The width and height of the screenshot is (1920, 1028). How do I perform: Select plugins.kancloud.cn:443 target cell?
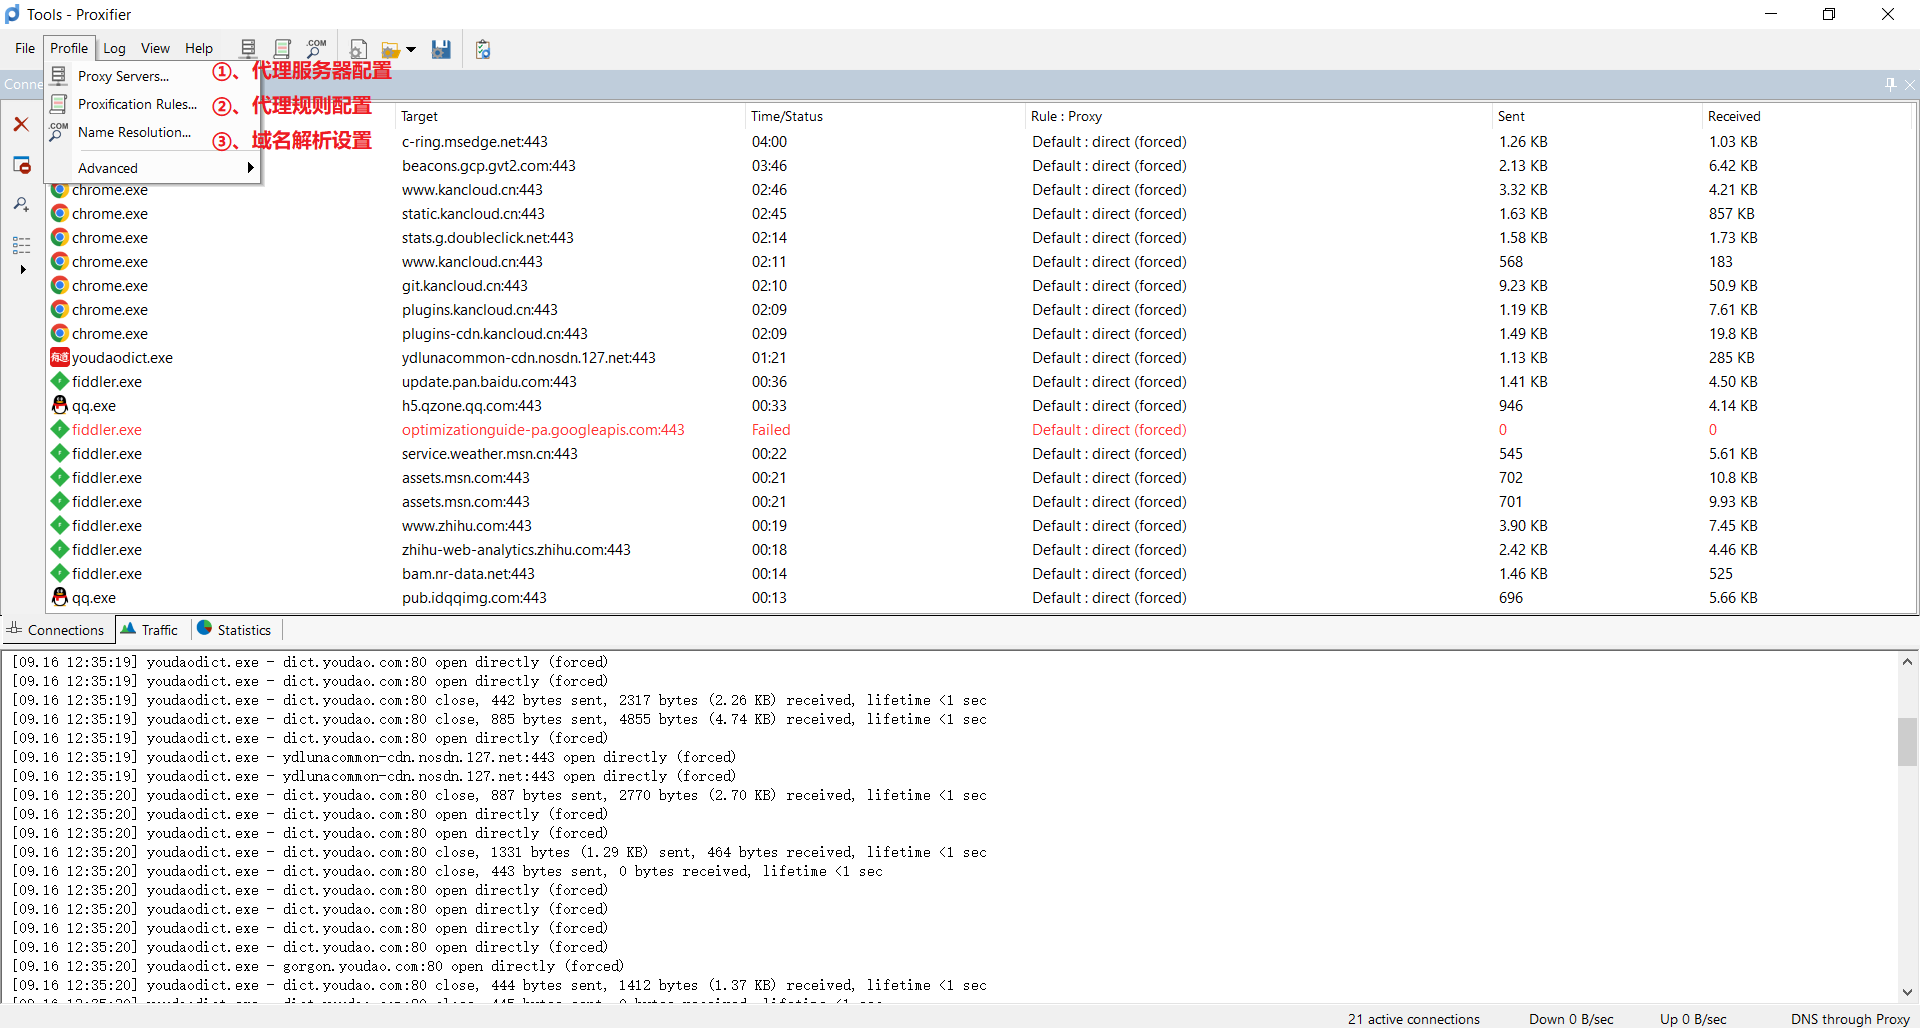[x=480, y=310]
